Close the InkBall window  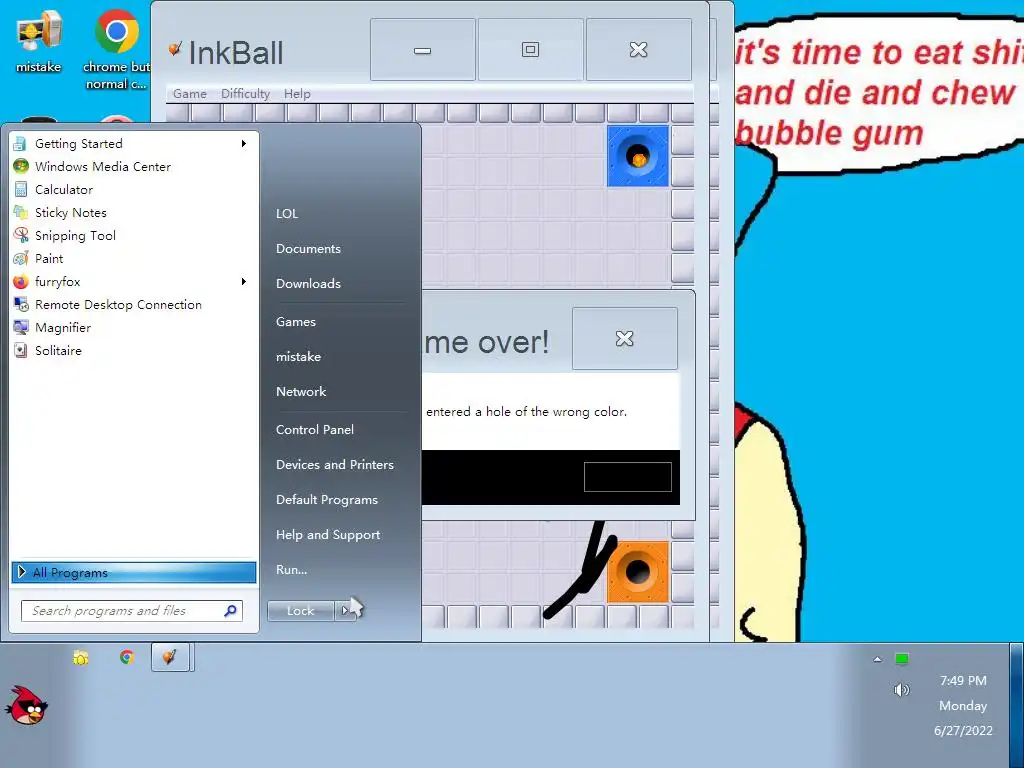[639, 50]
